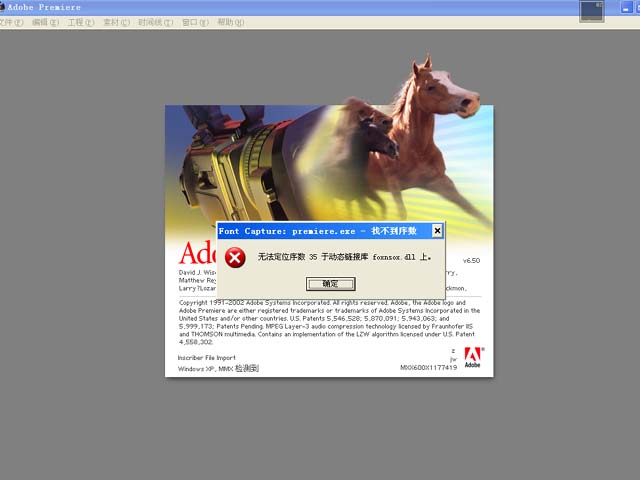Open the 窗口 (W) menu
640x480 pixels.
[x=195, y=22]
